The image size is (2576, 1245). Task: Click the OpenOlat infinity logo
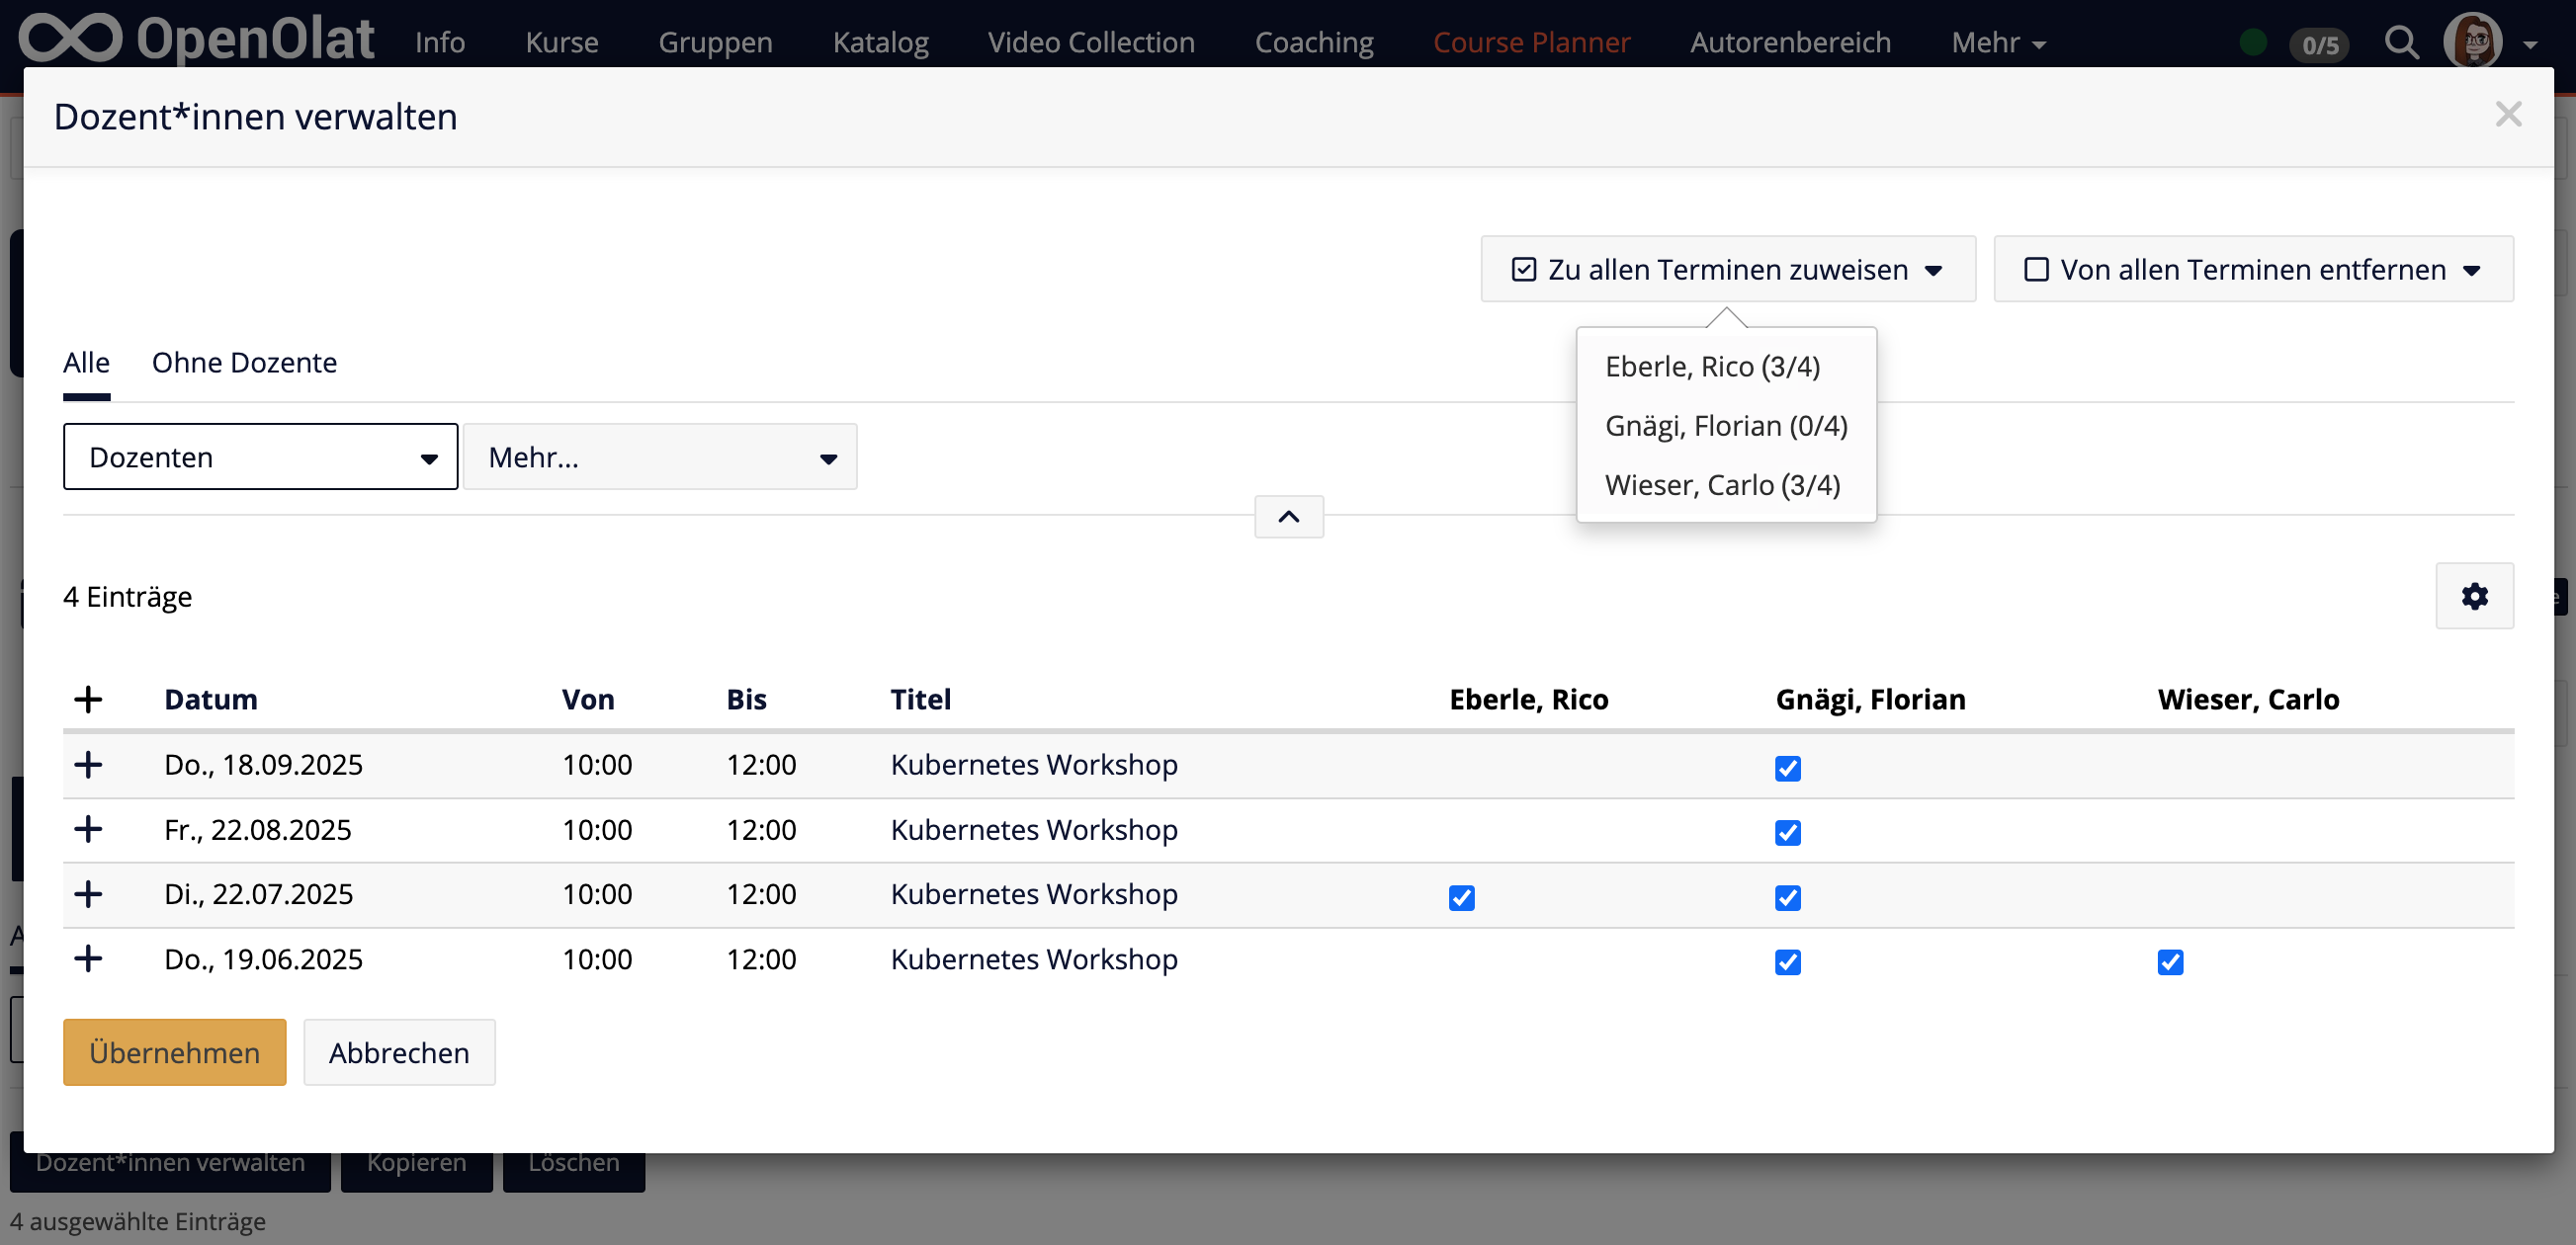(x=70, y=38)
